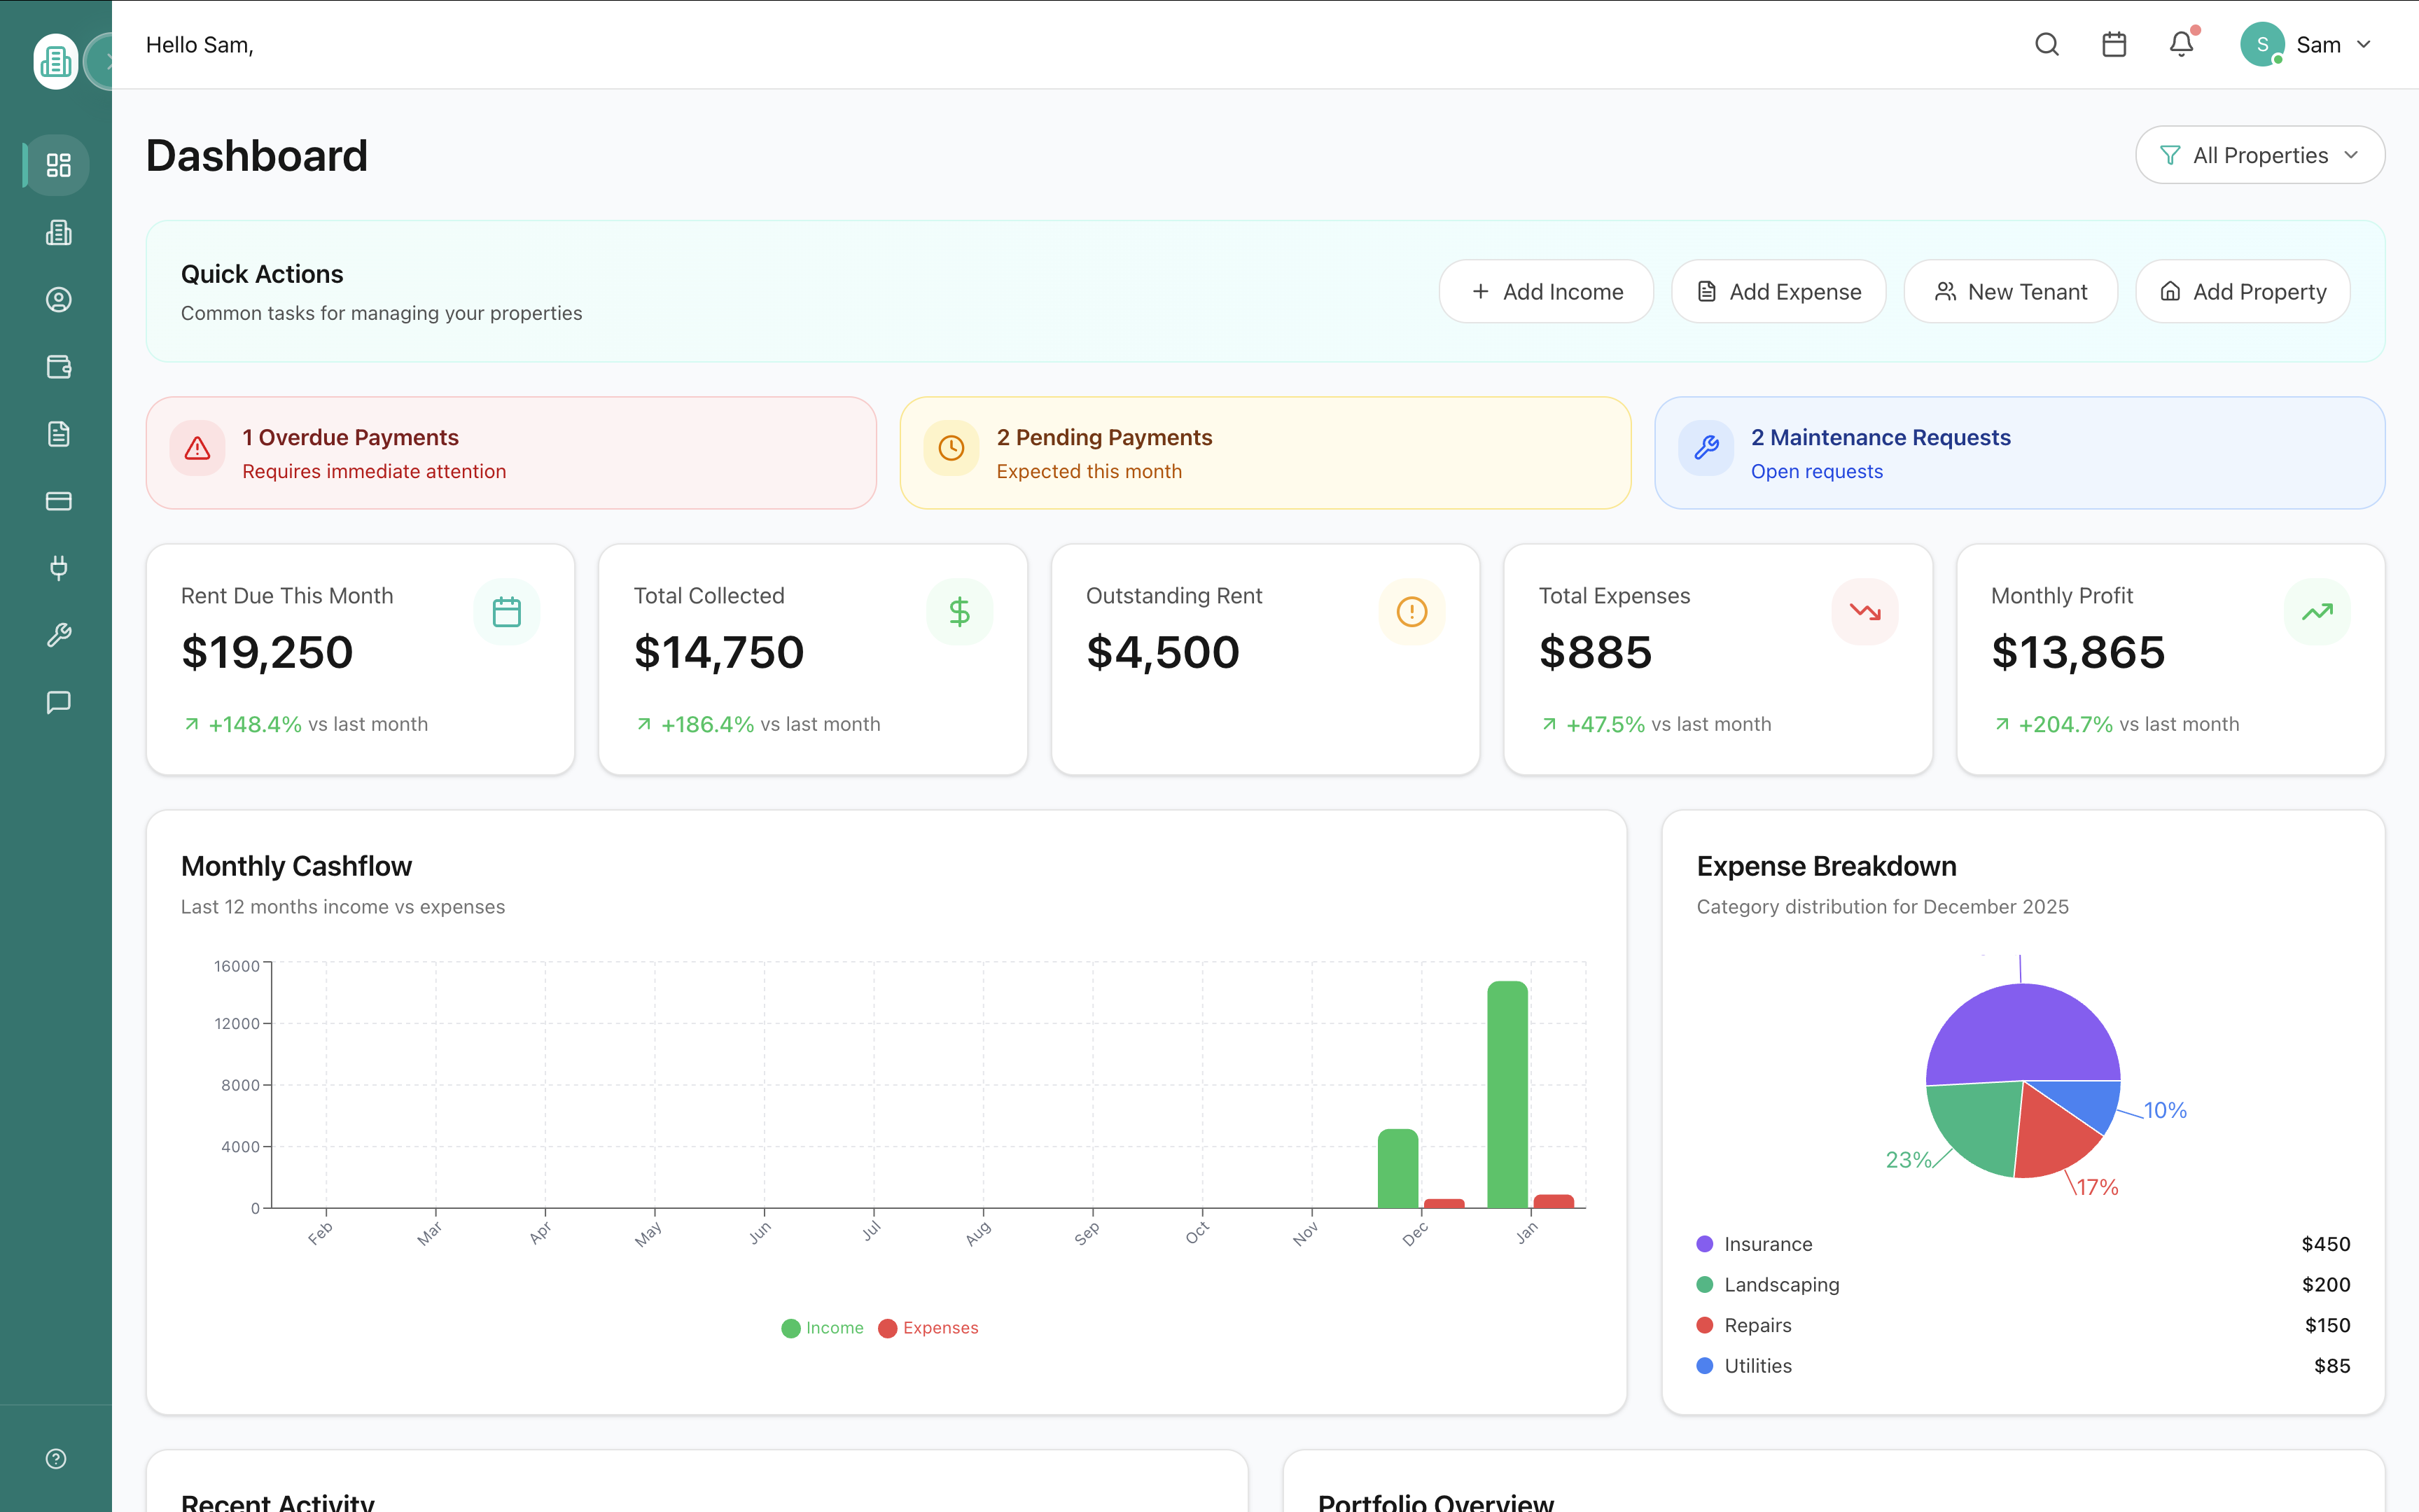Viewport: 2419px width, 1512px height.
Task: Open the notifications bell
Action: (x=2180, y=44)
